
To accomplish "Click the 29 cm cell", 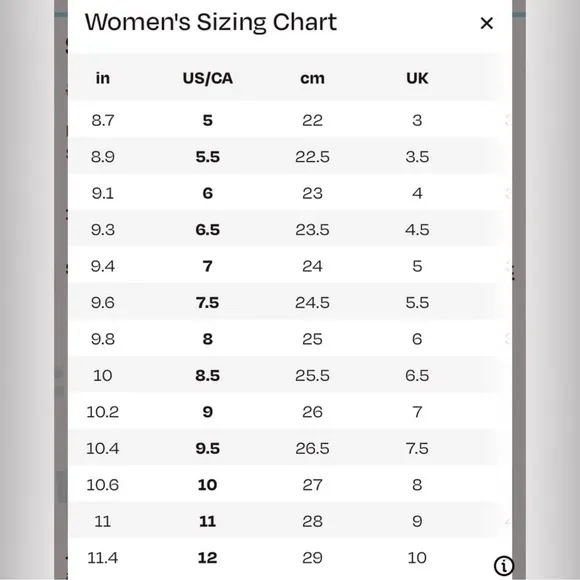I will (312, 557).
